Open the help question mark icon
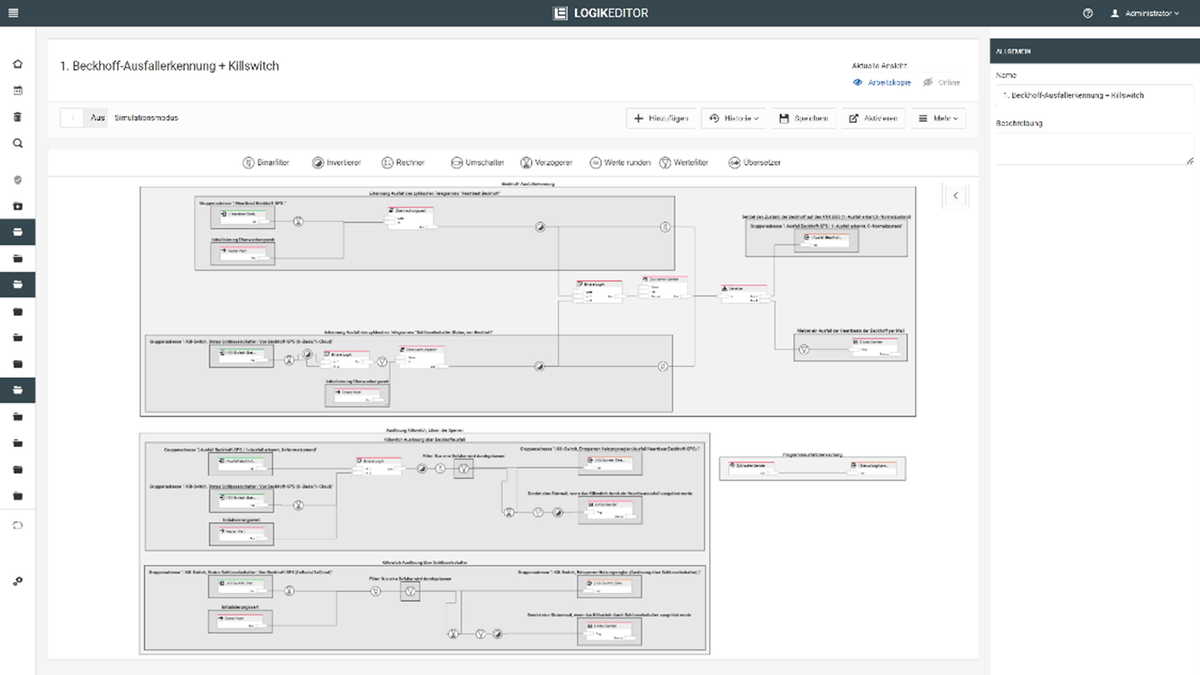The height and width of the screenshot is (675, 1200). [x=1087, y=13]
